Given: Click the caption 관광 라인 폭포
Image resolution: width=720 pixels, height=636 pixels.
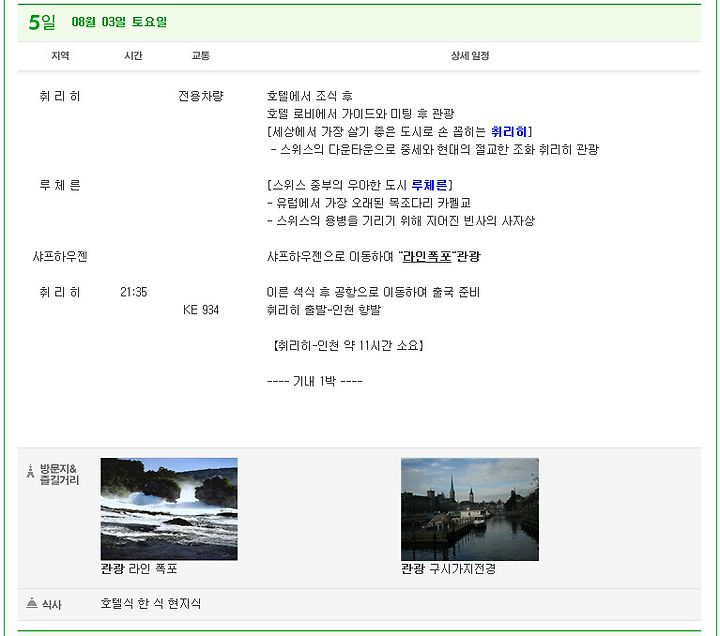Looking at the screenshot, I should tap(139, 569).
